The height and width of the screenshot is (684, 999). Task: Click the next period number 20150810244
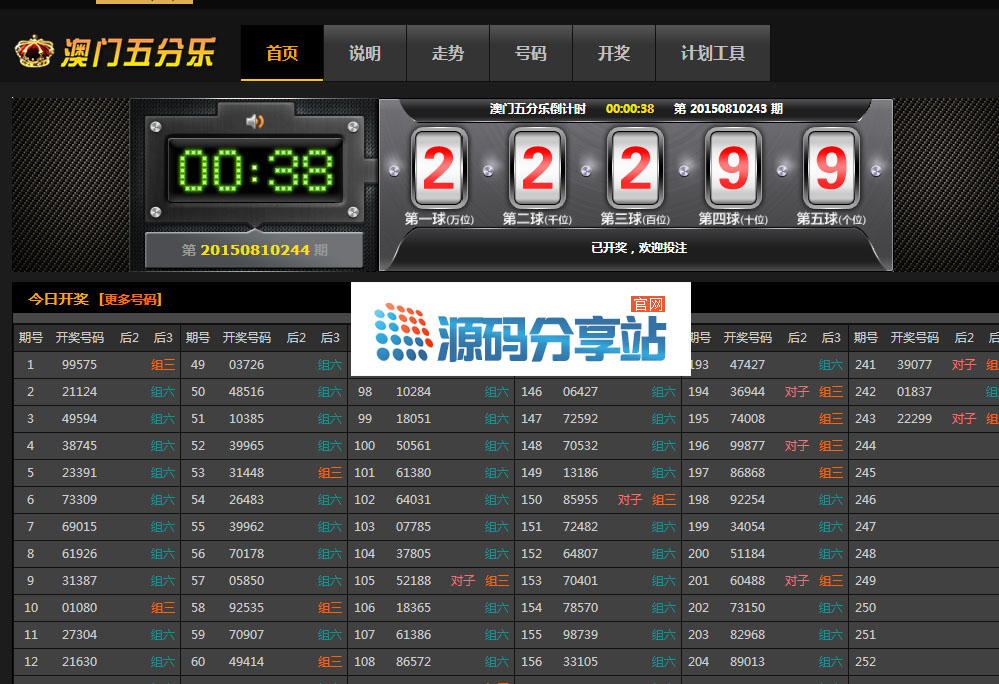pos(255,250)
